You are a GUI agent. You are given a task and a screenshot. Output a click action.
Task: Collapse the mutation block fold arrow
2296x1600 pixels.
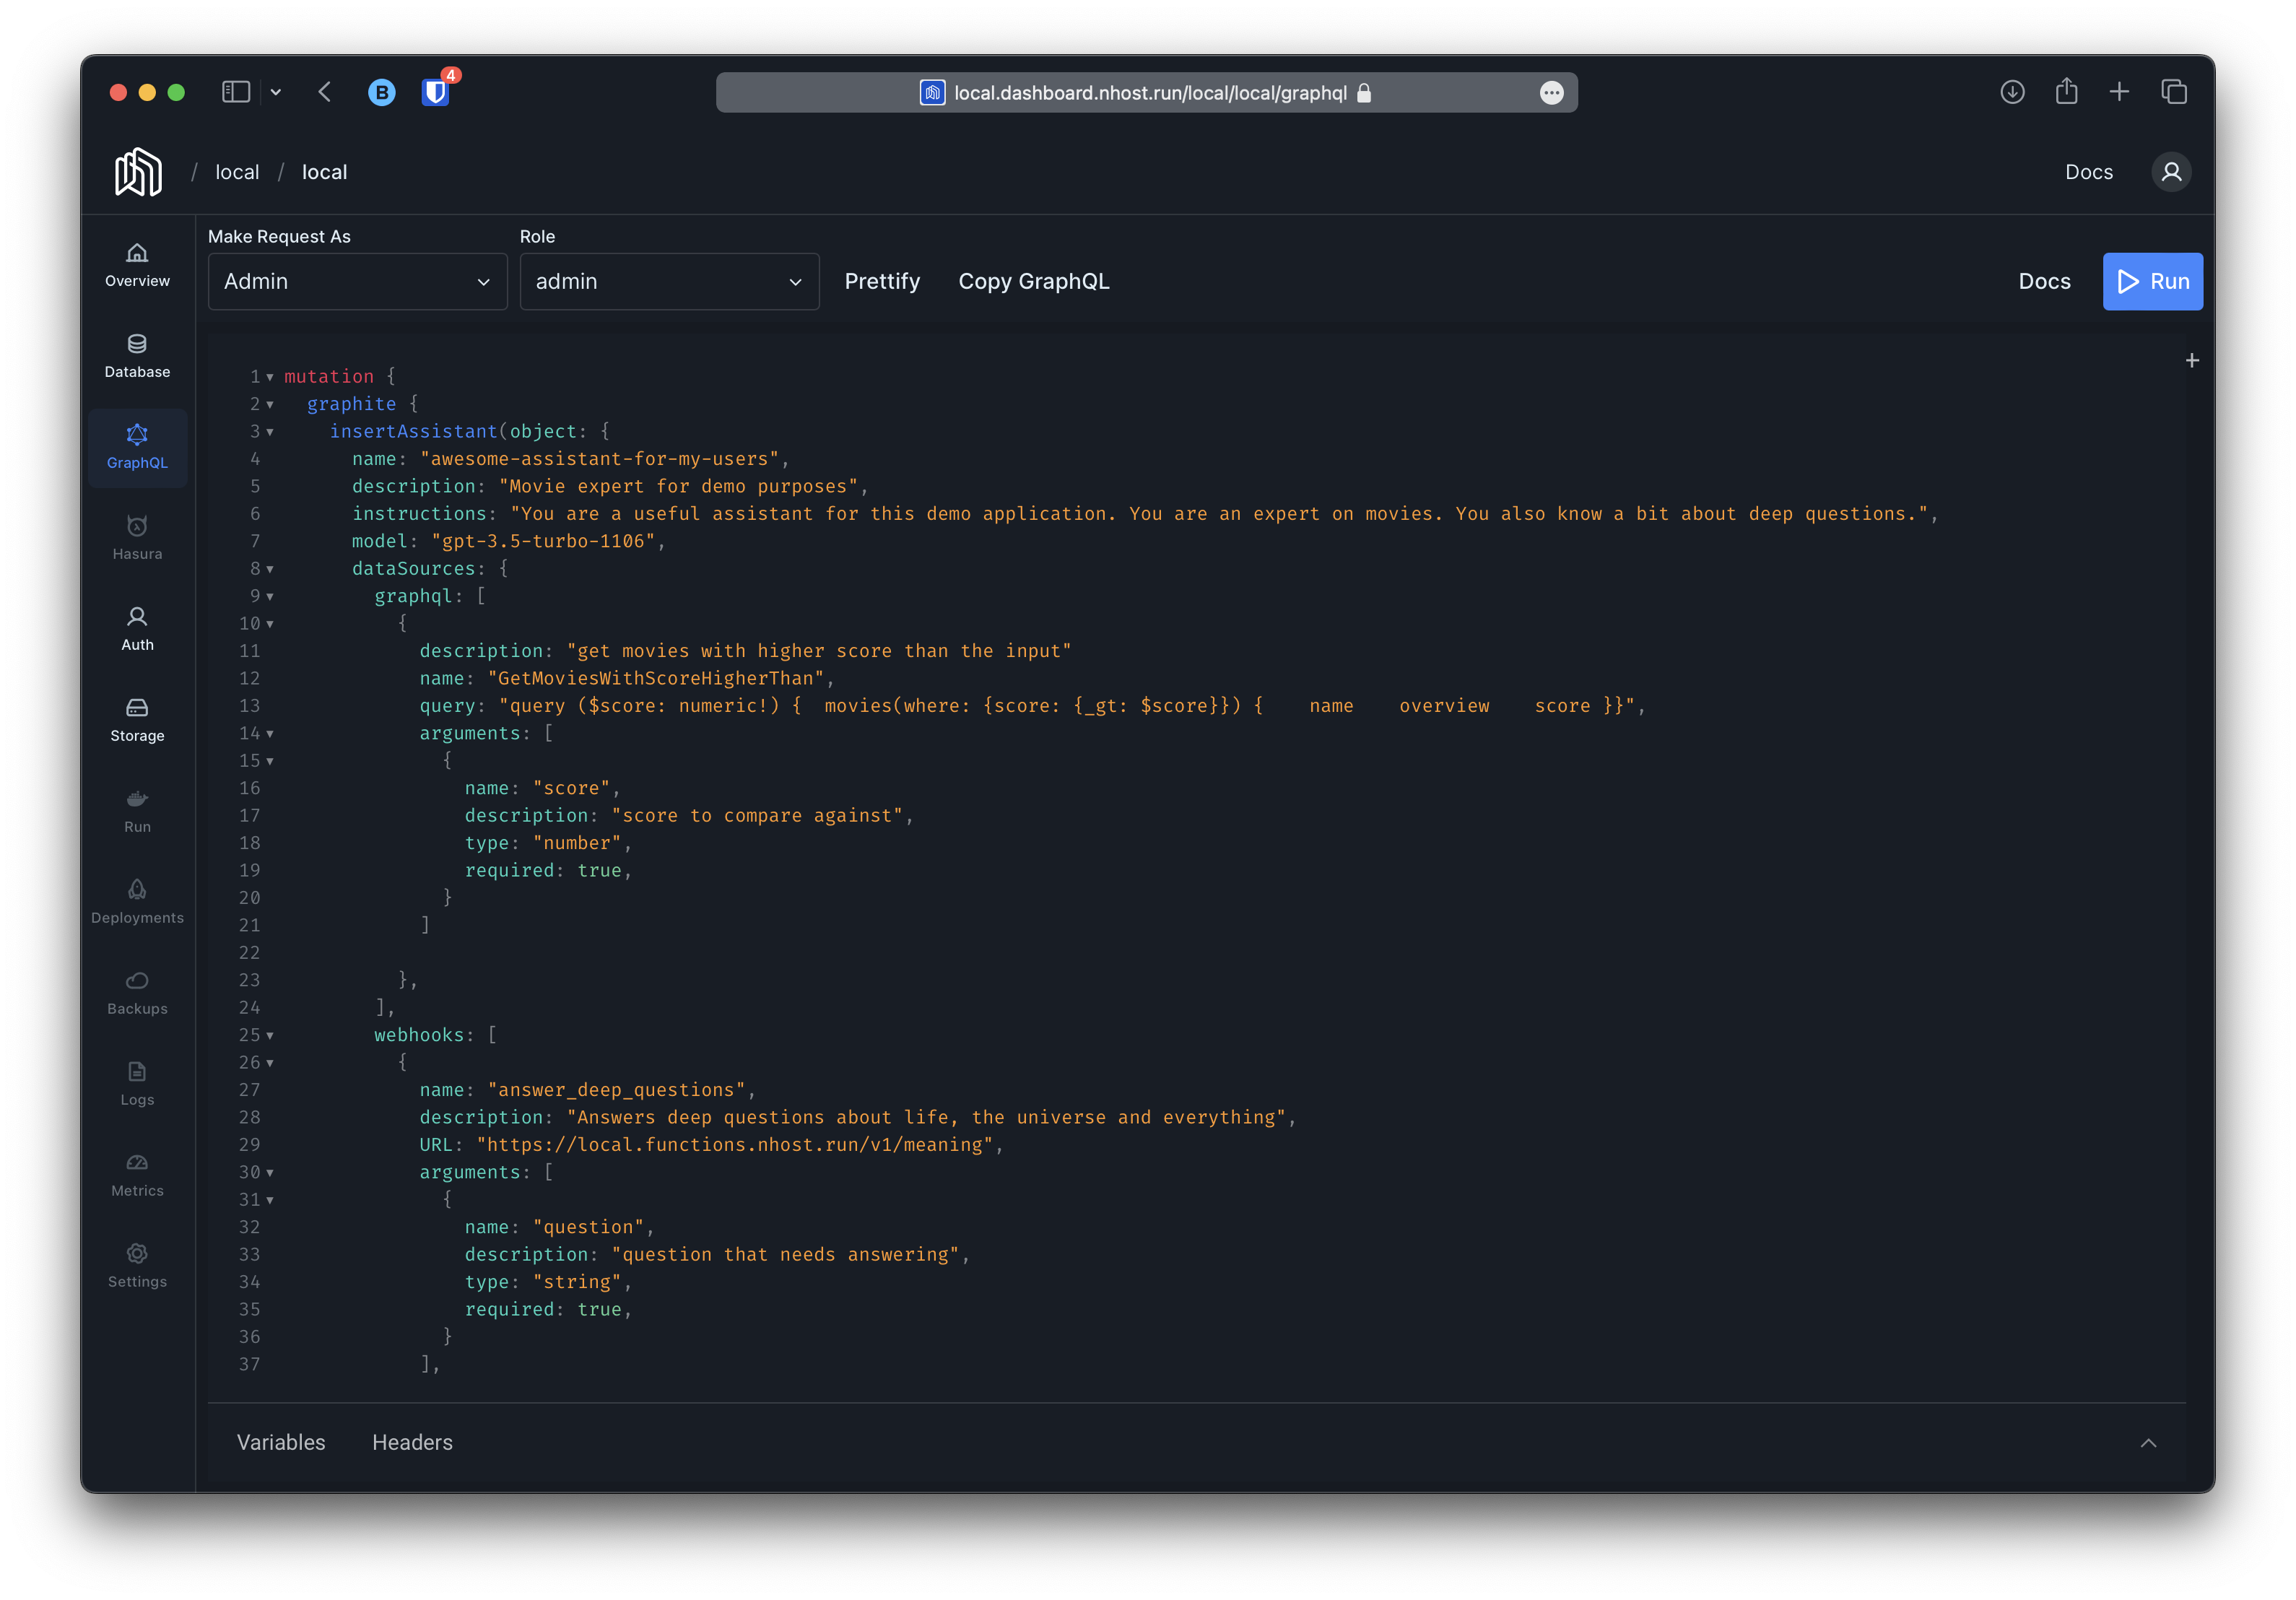tap(270, 377)
